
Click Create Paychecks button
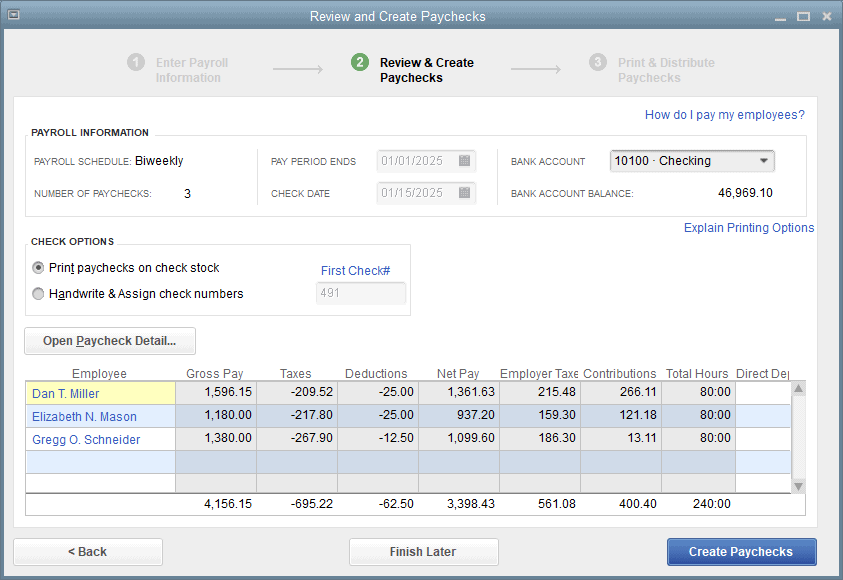coord(741,552)
